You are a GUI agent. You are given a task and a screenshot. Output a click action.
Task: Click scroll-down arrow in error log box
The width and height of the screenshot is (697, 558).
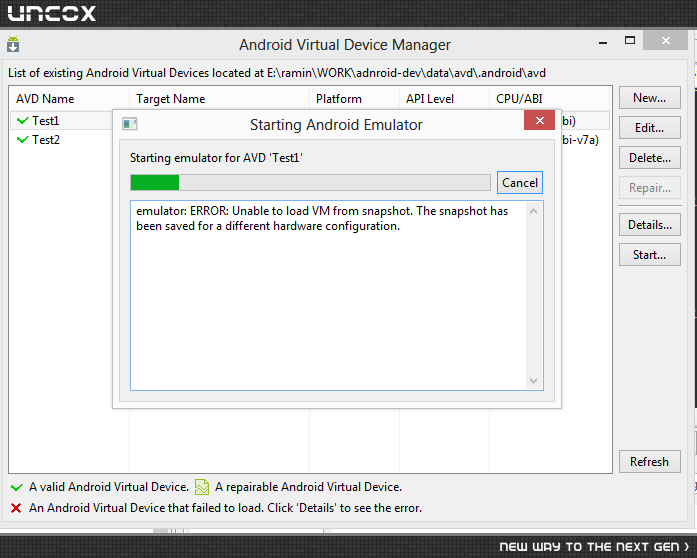coord(533,381)
